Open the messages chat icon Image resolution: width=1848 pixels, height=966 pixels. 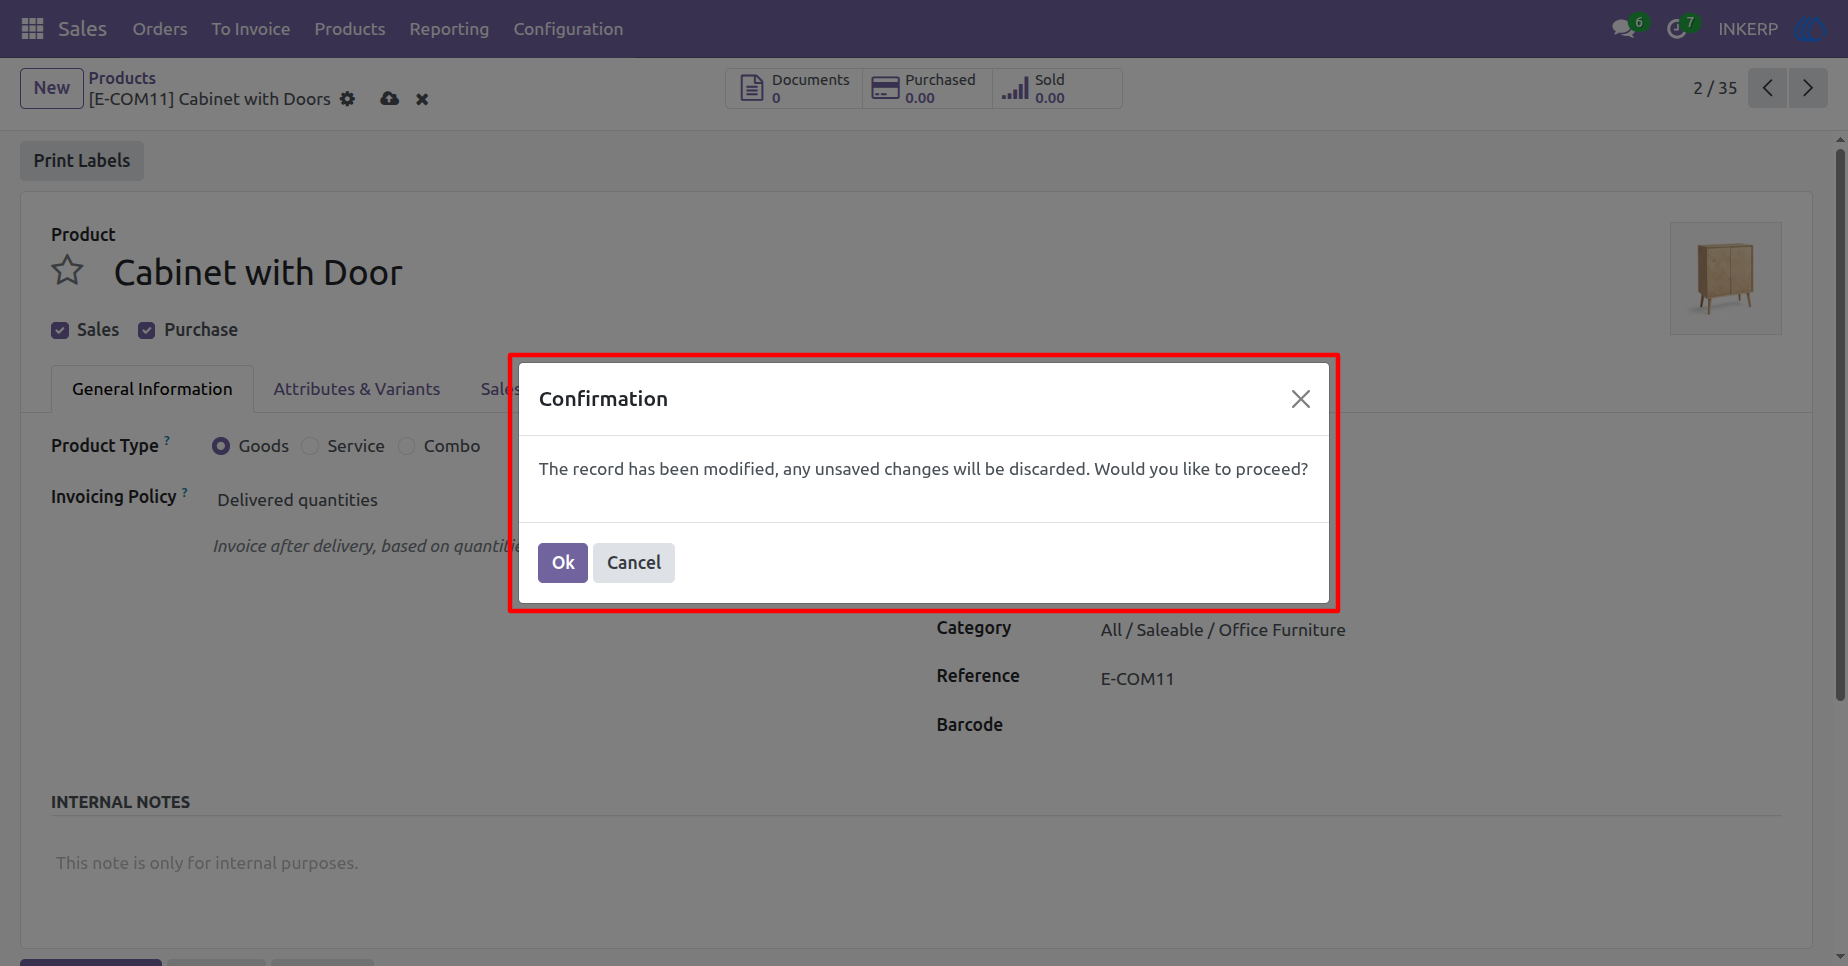[x=1624, y=29]
